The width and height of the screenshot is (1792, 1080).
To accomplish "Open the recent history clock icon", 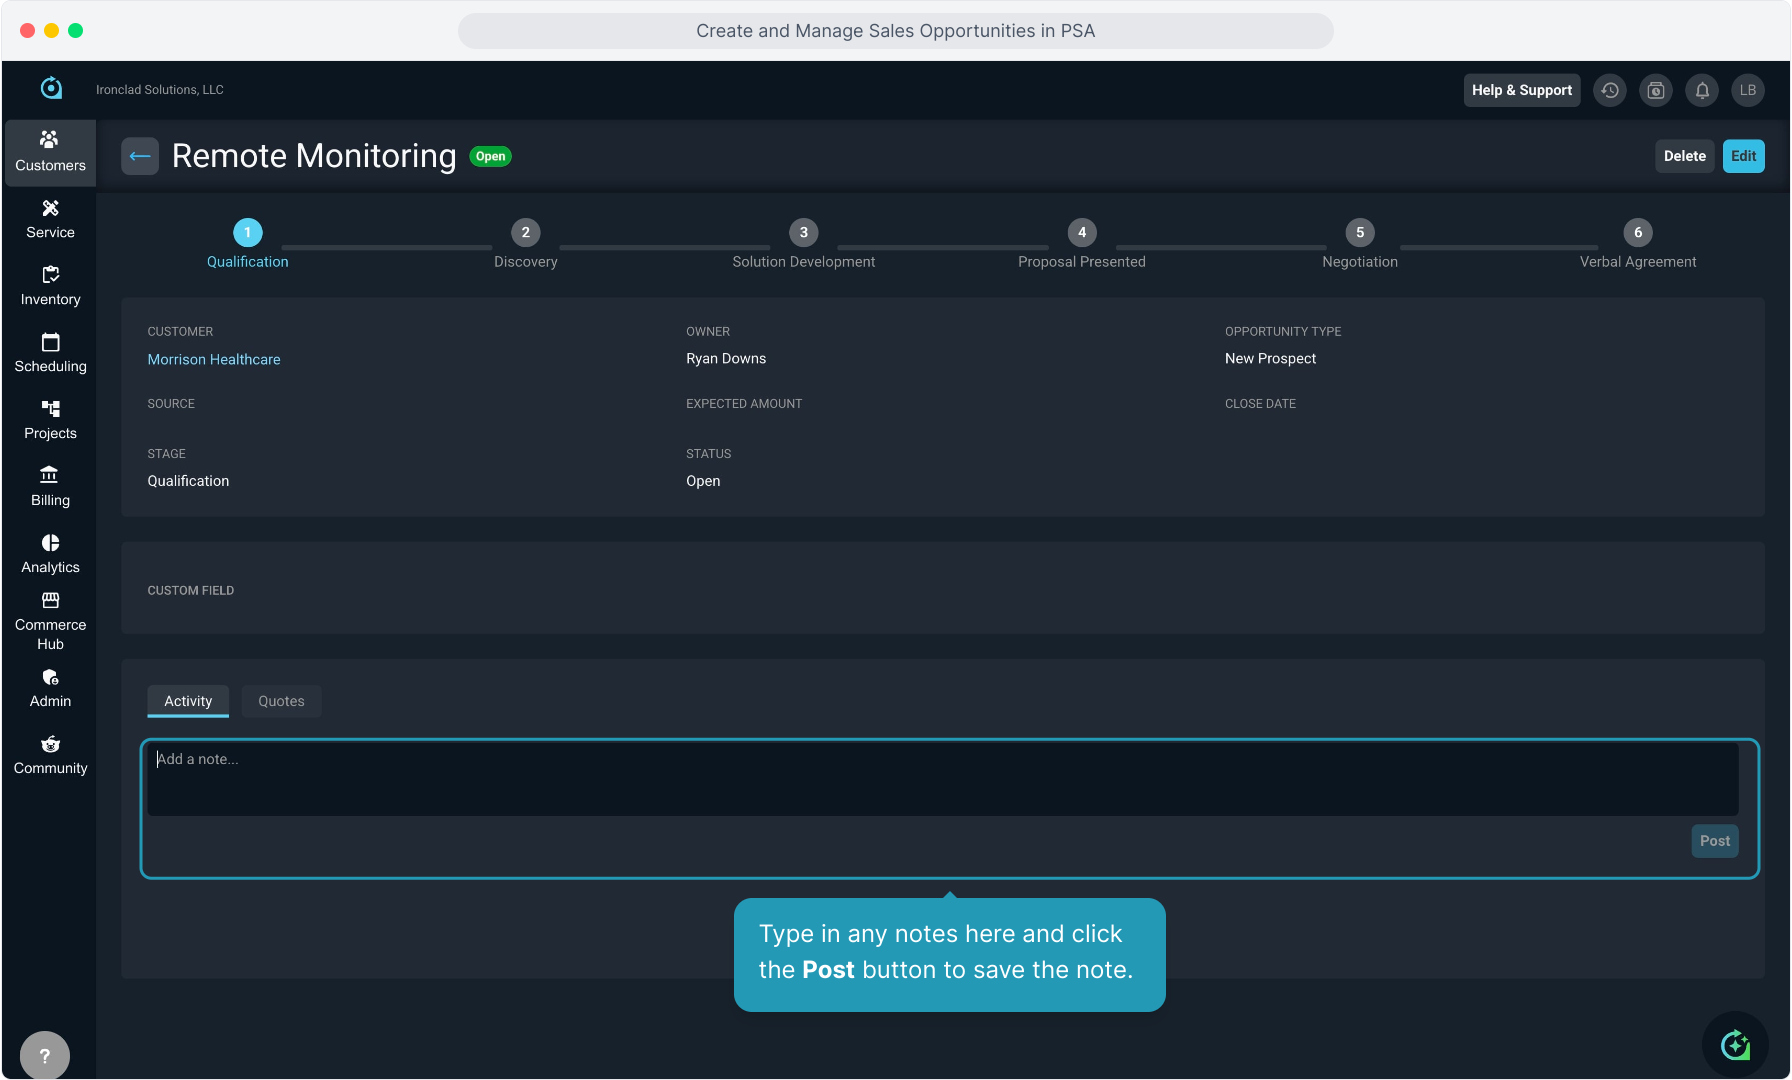I will click(x=1610, y=90).
